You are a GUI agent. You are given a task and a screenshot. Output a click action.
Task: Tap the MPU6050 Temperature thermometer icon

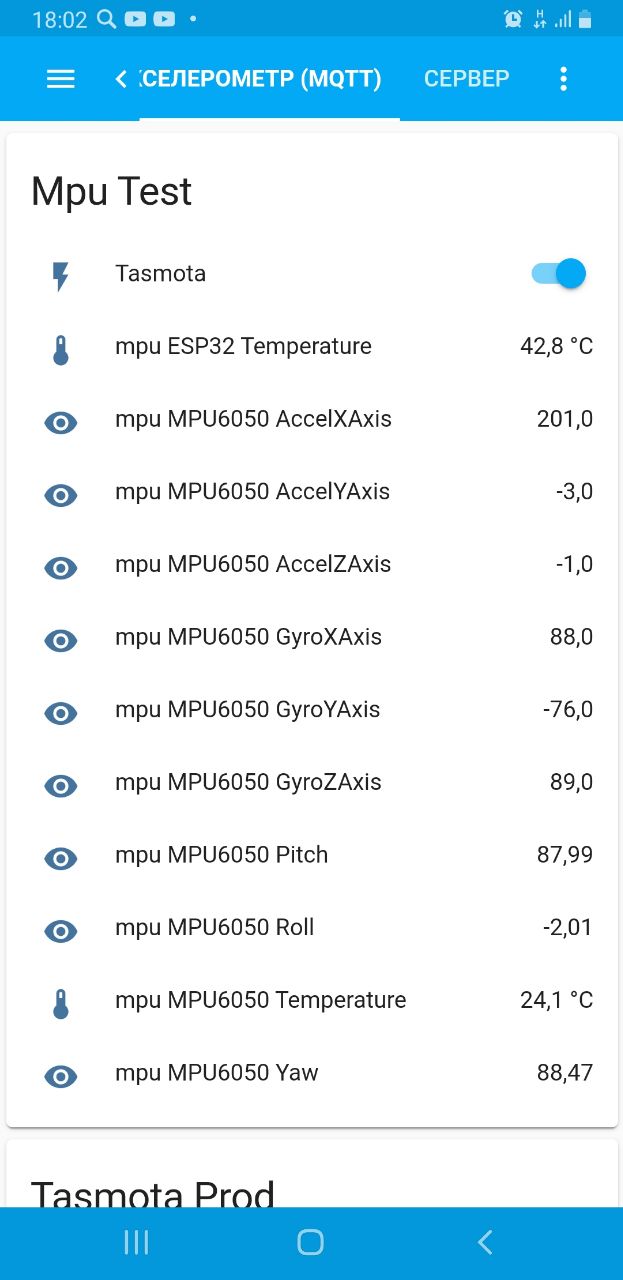[61, 1003]
